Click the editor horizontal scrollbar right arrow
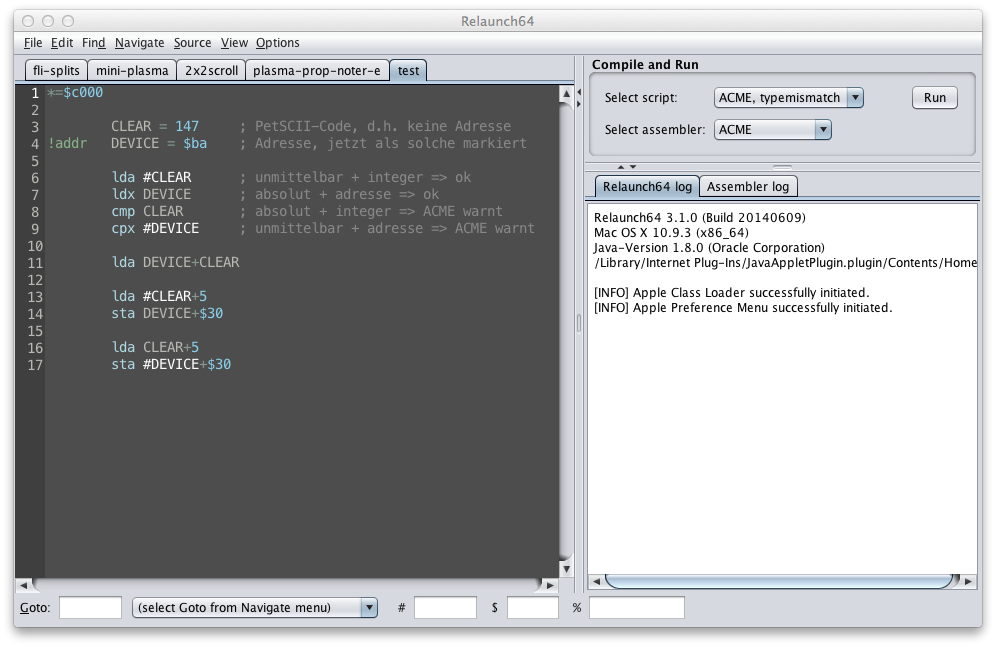Screen dimensions: 996x647 click(551, 584)
